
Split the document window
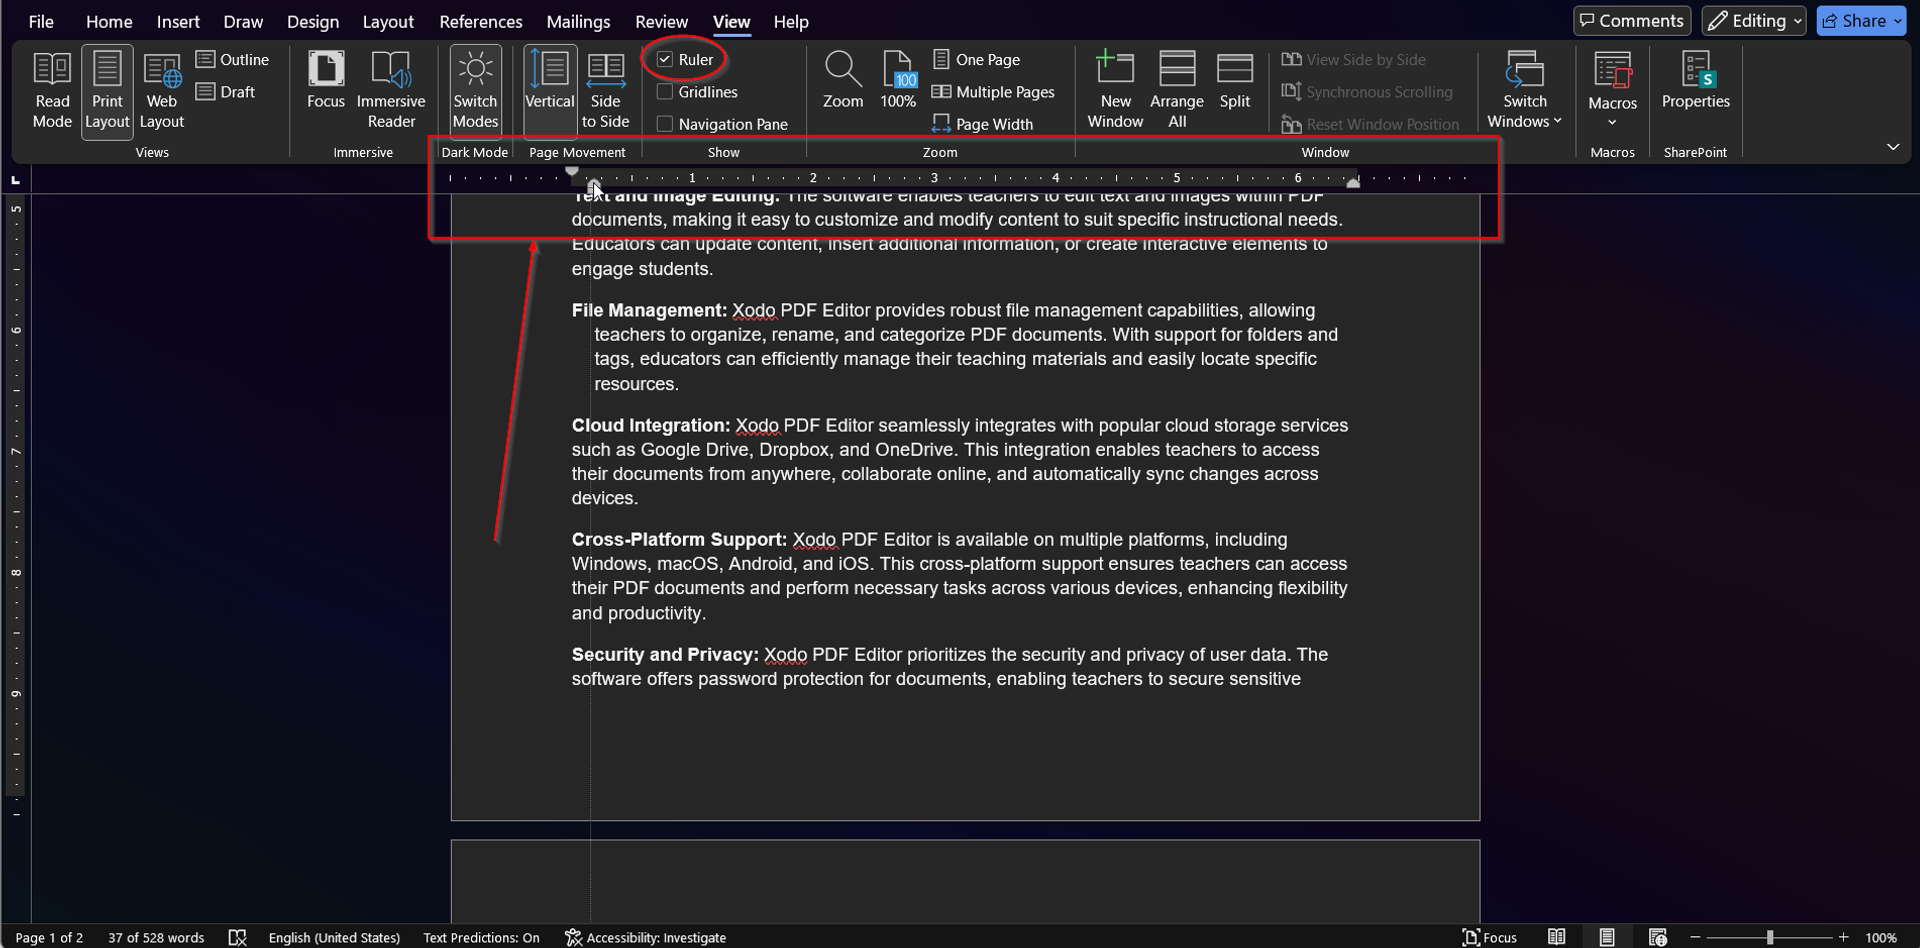pyautogui.click(x=1235, y=80)
